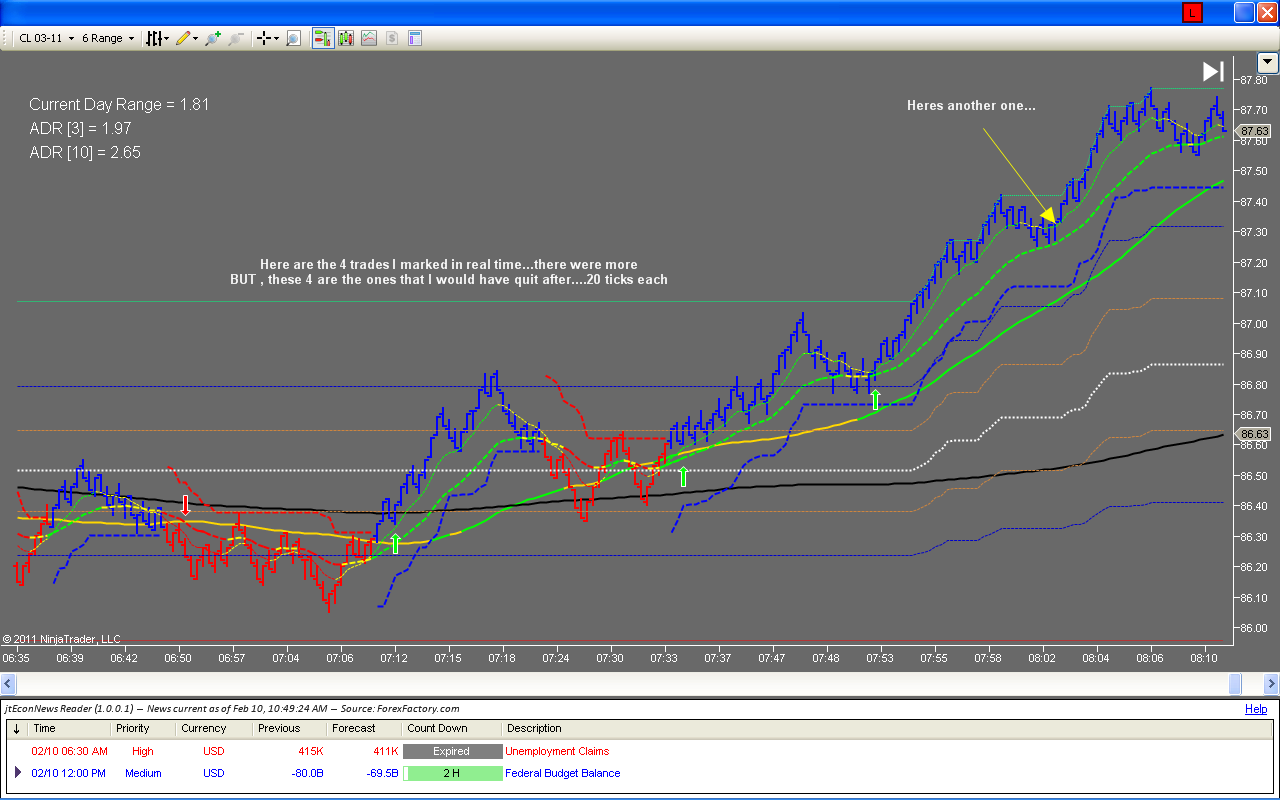
Task: Click the 'Heres another one...' annotation text
Action: click(971, 105)
